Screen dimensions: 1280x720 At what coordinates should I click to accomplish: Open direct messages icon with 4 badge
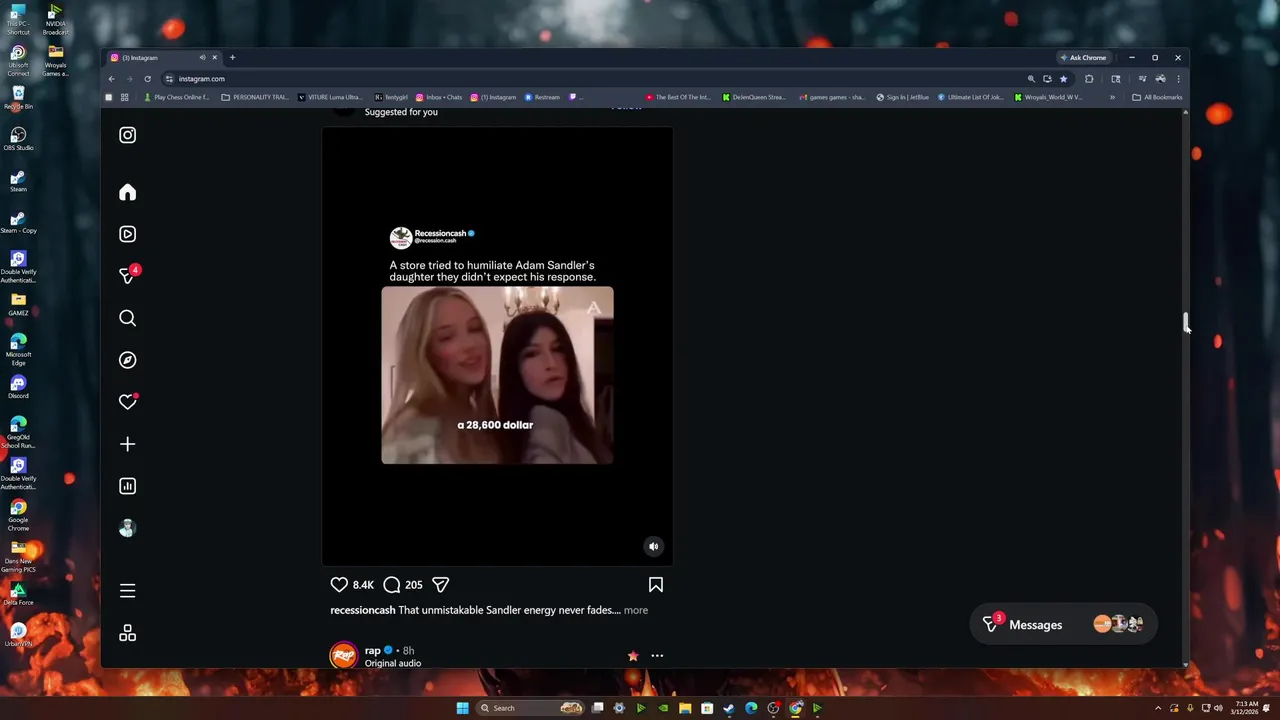click(x=128, y=275)
